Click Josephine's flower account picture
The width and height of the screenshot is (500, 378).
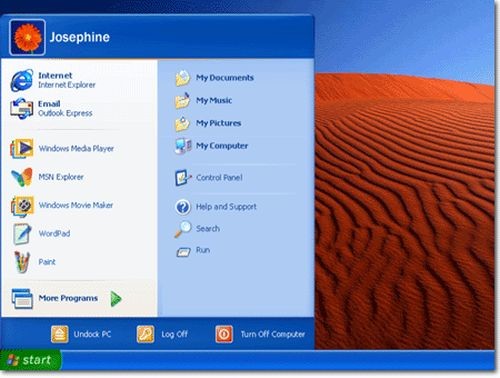27,37
